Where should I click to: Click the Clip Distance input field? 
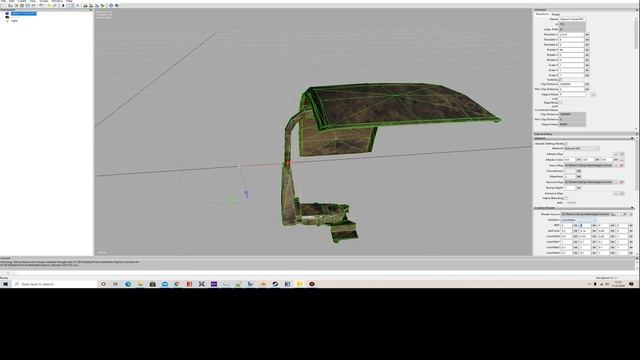pos(571,84)
